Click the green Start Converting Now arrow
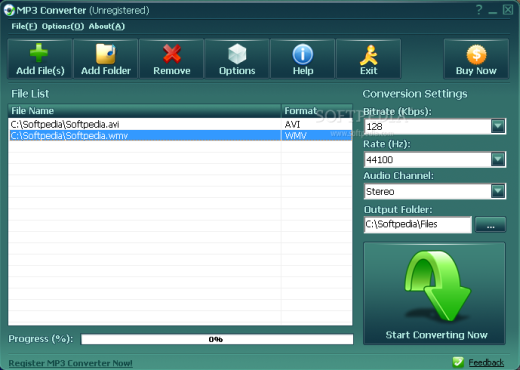This screenshot has width=520, height=370. click(x=437, y=285)
